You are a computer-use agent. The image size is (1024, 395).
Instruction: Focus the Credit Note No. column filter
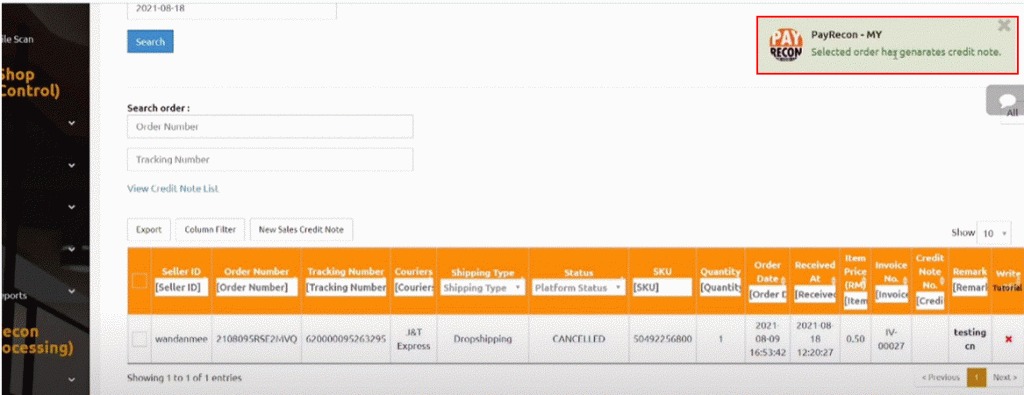pyautogui.click(x=929, y=301)
